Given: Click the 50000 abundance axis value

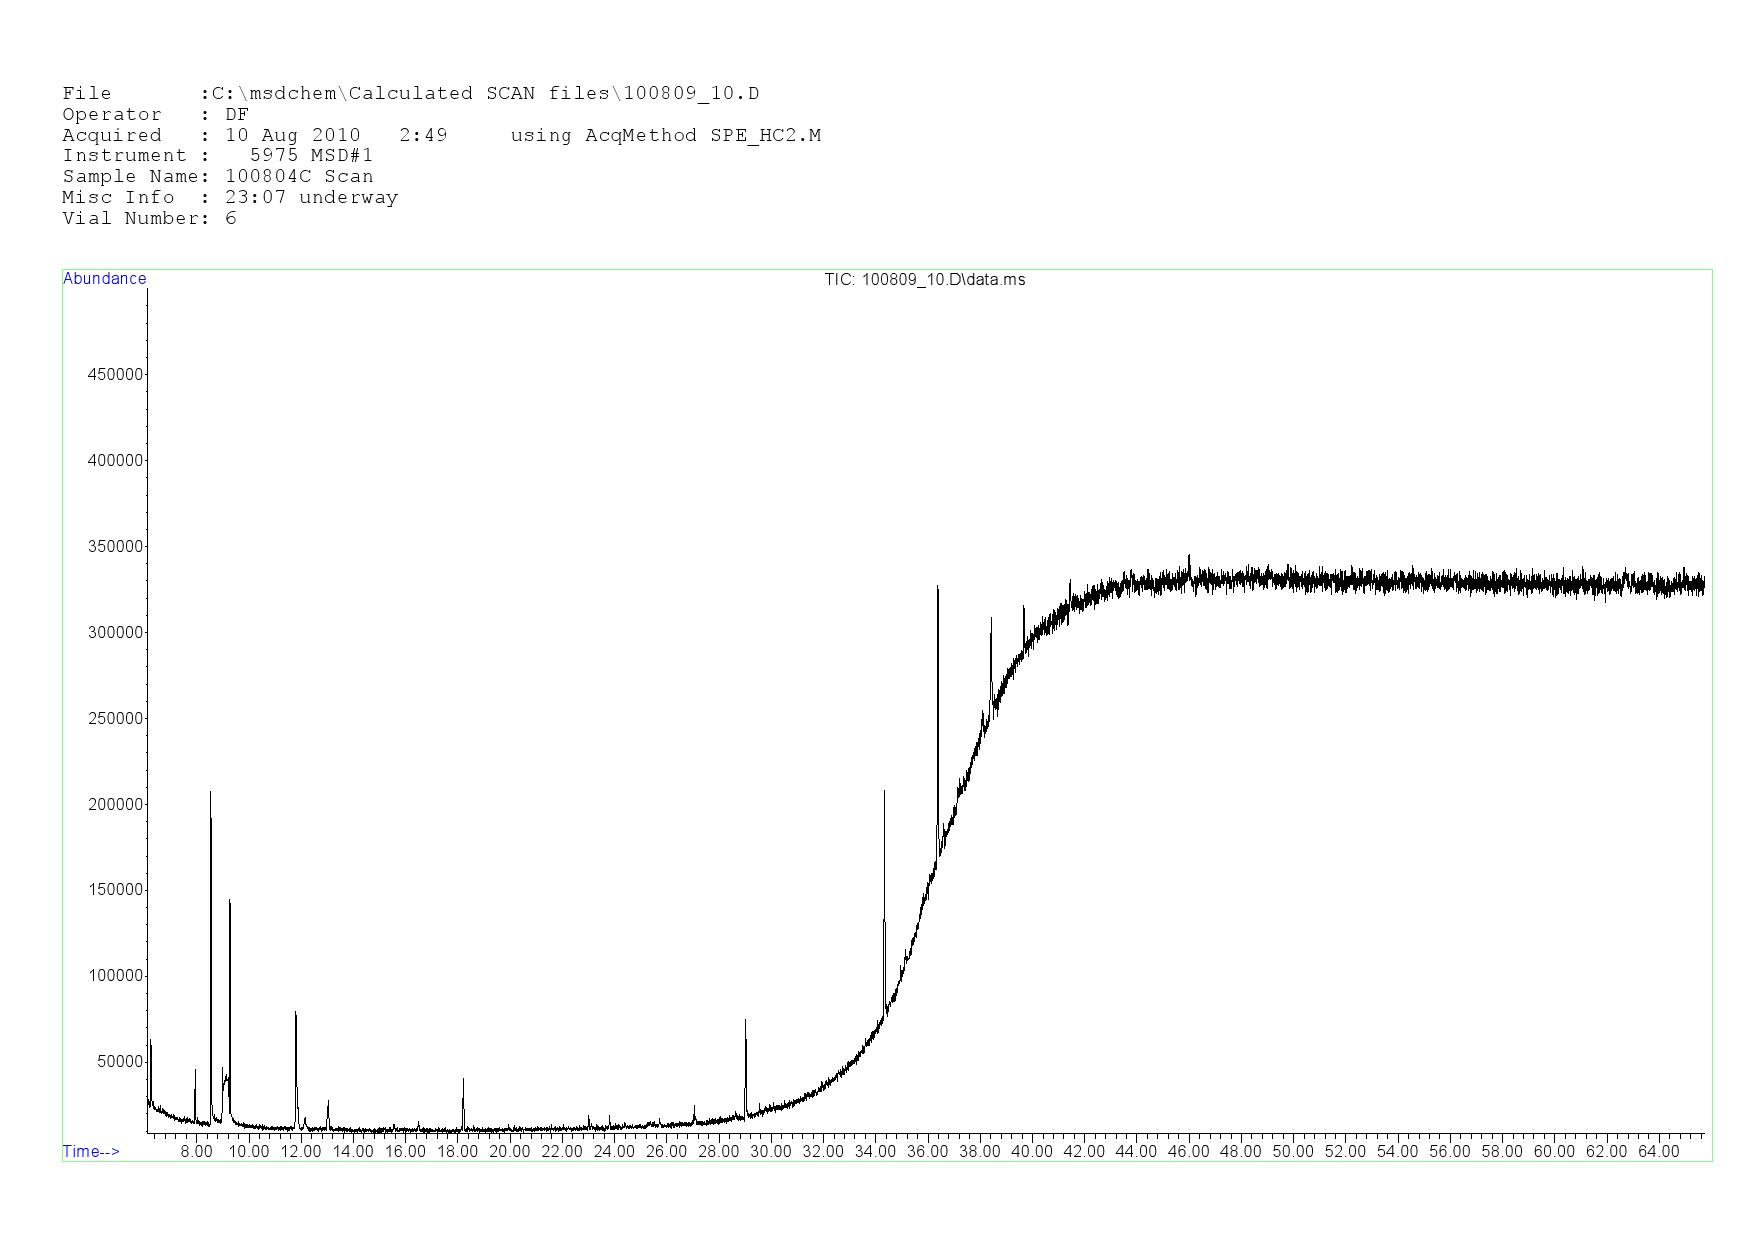Looking at the screenshot, I should [120, 1062].
